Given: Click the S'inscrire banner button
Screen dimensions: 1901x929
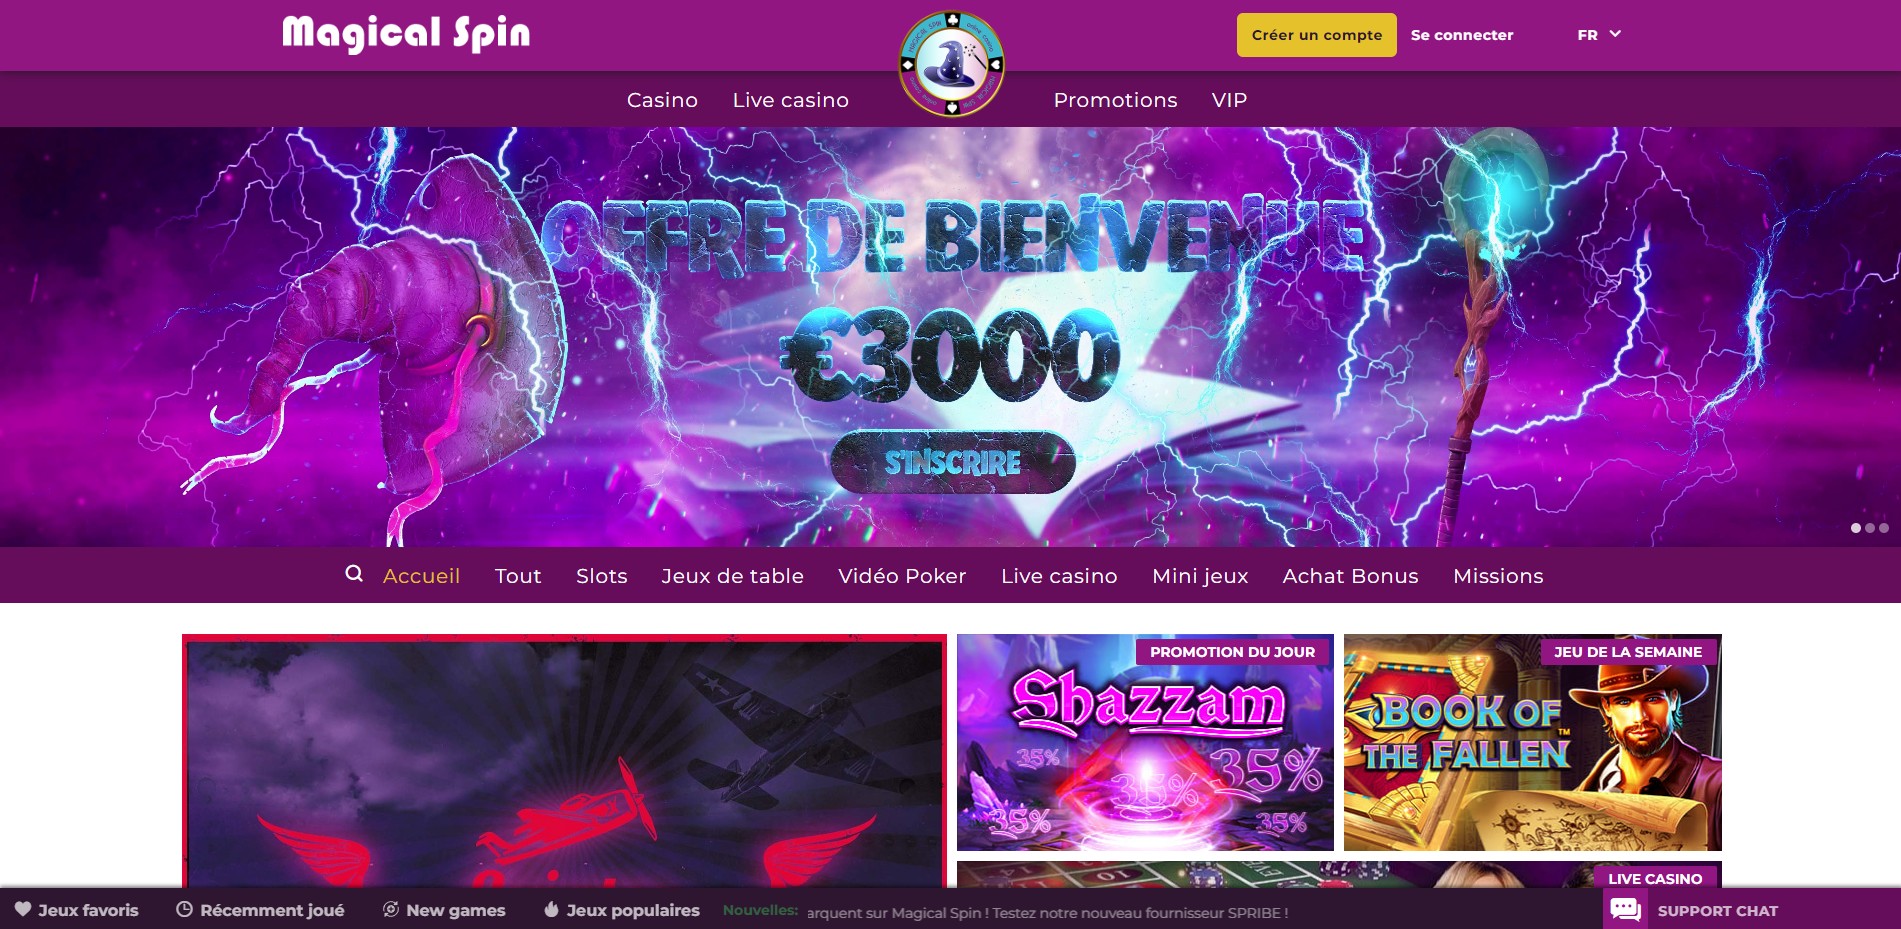Looking at the screenshot, I should pyautogui.click(x=953, y=462).
